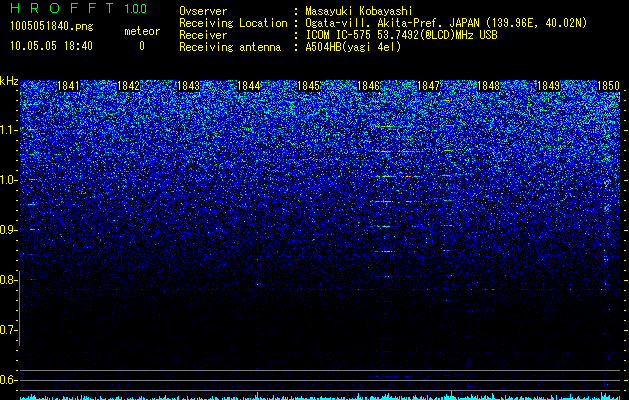The width and height of the screenshot is (629, 400).
Task: Click the 1.1 frequency axis label
Action: tap(8, 130)
